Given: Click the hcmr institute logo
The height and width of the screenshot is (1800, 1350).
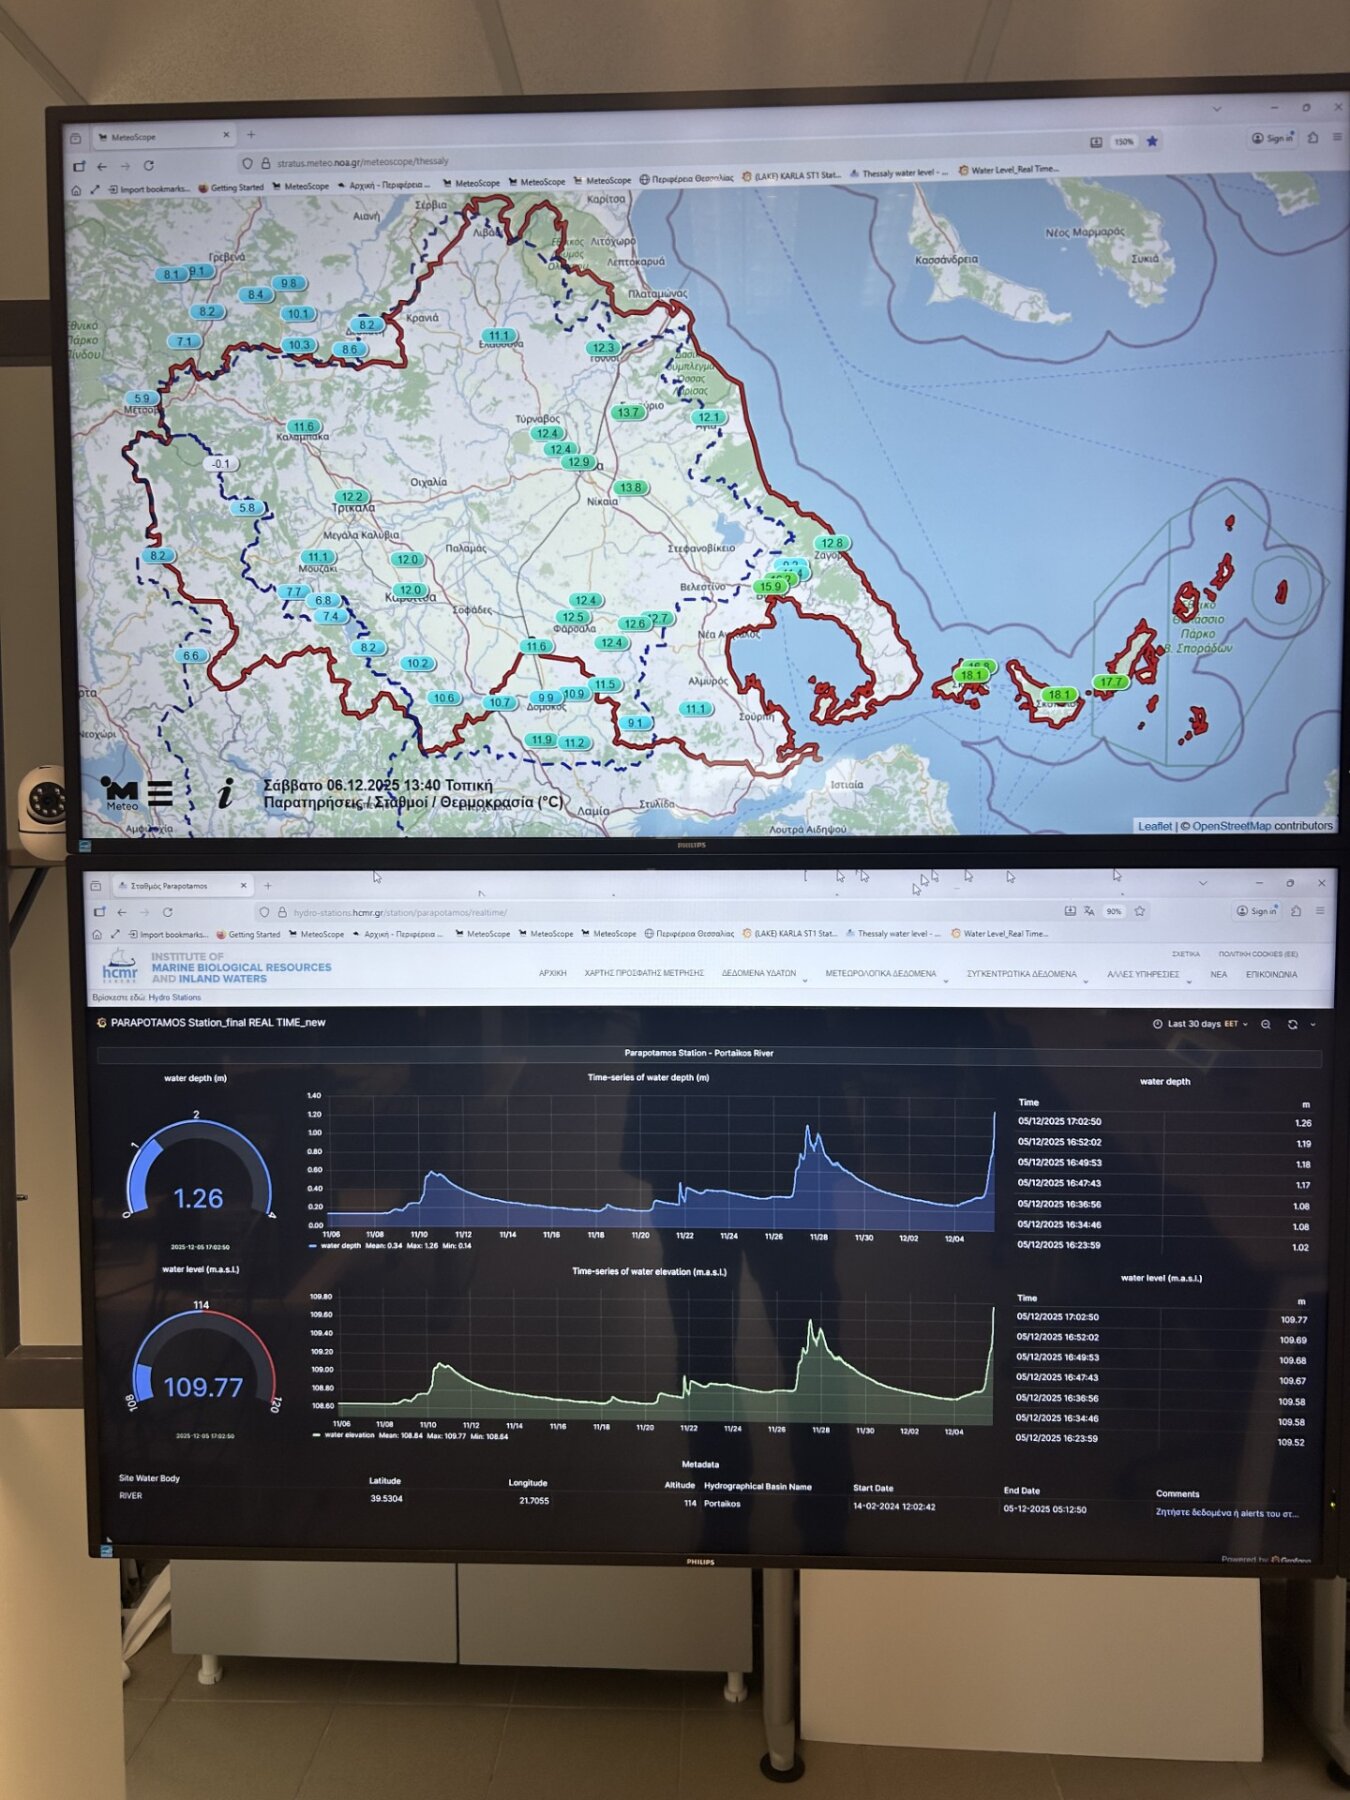Looking at the screenshot, I should pos(121,967).
